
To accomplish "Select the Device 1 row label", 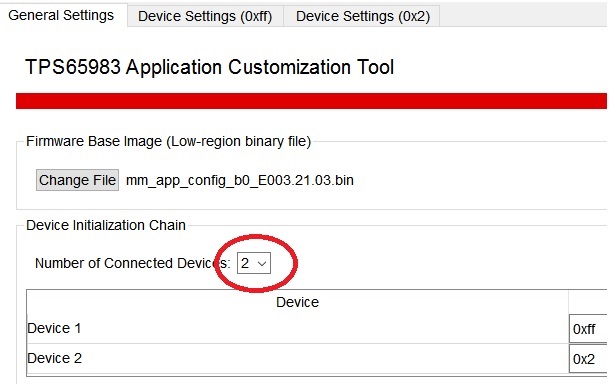I will click(x=54, y=328).
